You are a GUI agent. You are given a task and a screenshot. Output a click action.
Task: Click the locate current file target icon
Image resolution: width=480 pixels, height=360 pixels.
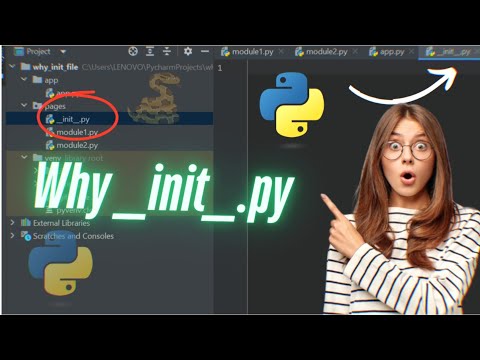click(x=133, y=51)
